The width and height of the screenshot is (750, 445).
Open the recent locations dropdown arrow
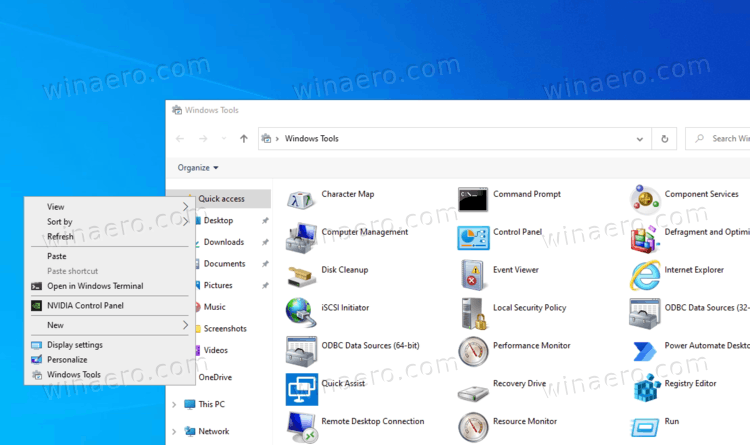coord(223,139)
